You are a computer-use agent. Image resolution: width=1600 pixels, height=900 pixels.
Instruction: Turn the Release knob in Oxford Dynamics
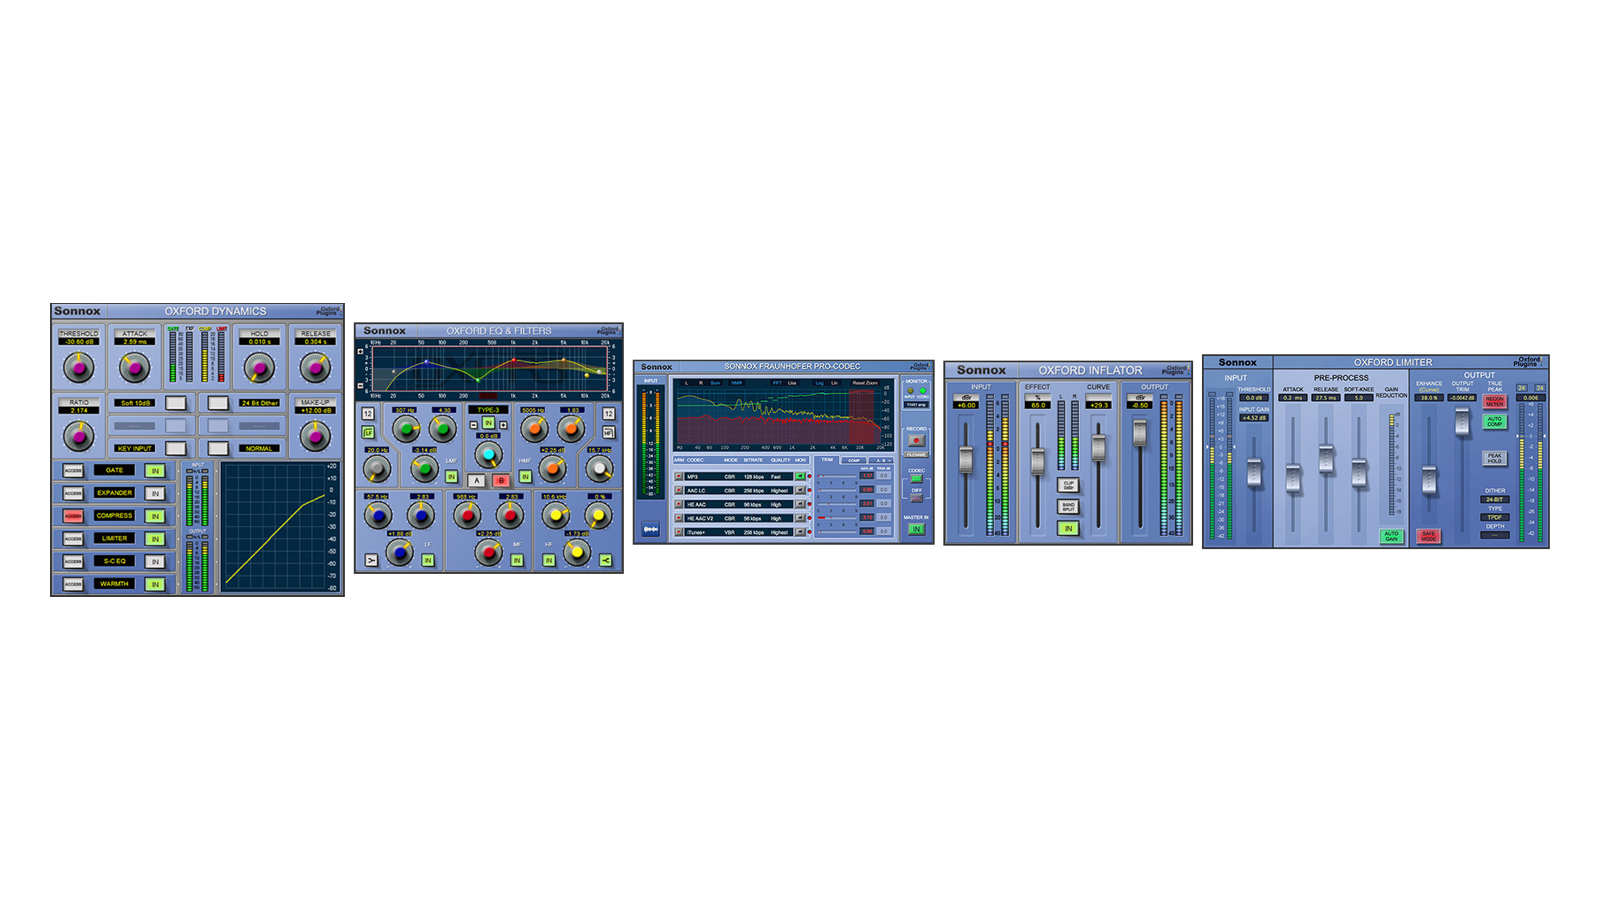315,368
